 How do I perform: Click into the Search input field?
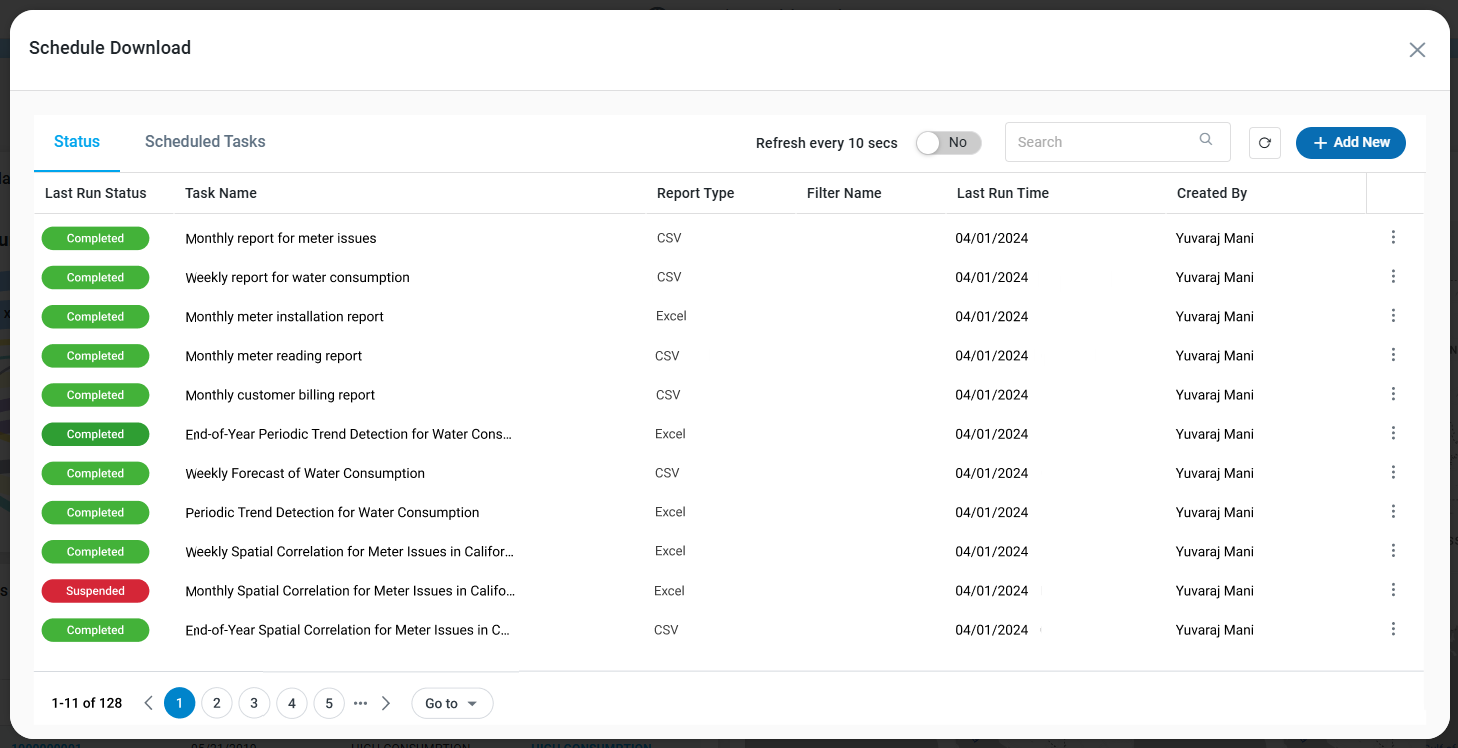click(1100, 142)
